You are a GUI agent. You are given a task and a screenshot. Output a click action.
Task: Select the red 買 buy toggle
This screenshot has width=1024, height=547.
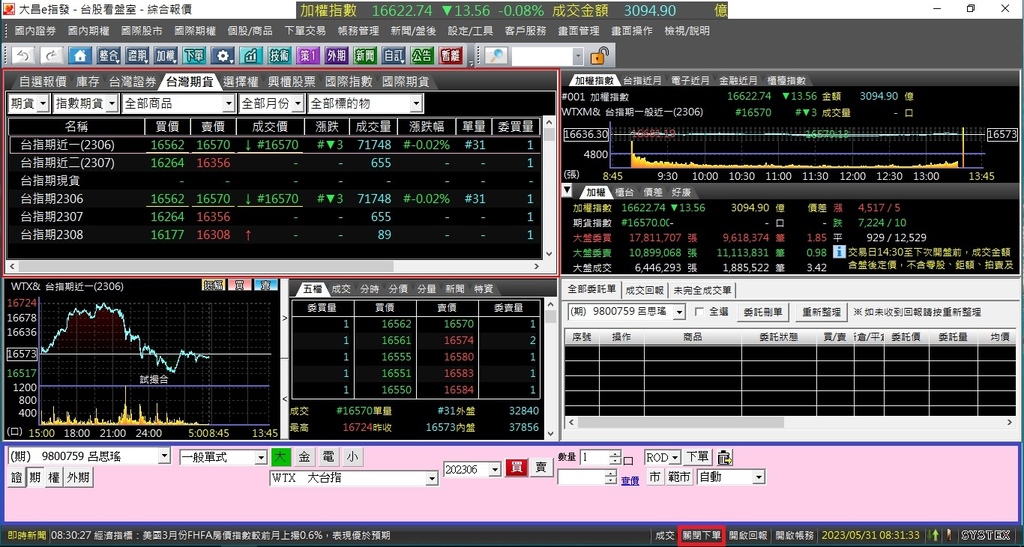tap(516, 467)
